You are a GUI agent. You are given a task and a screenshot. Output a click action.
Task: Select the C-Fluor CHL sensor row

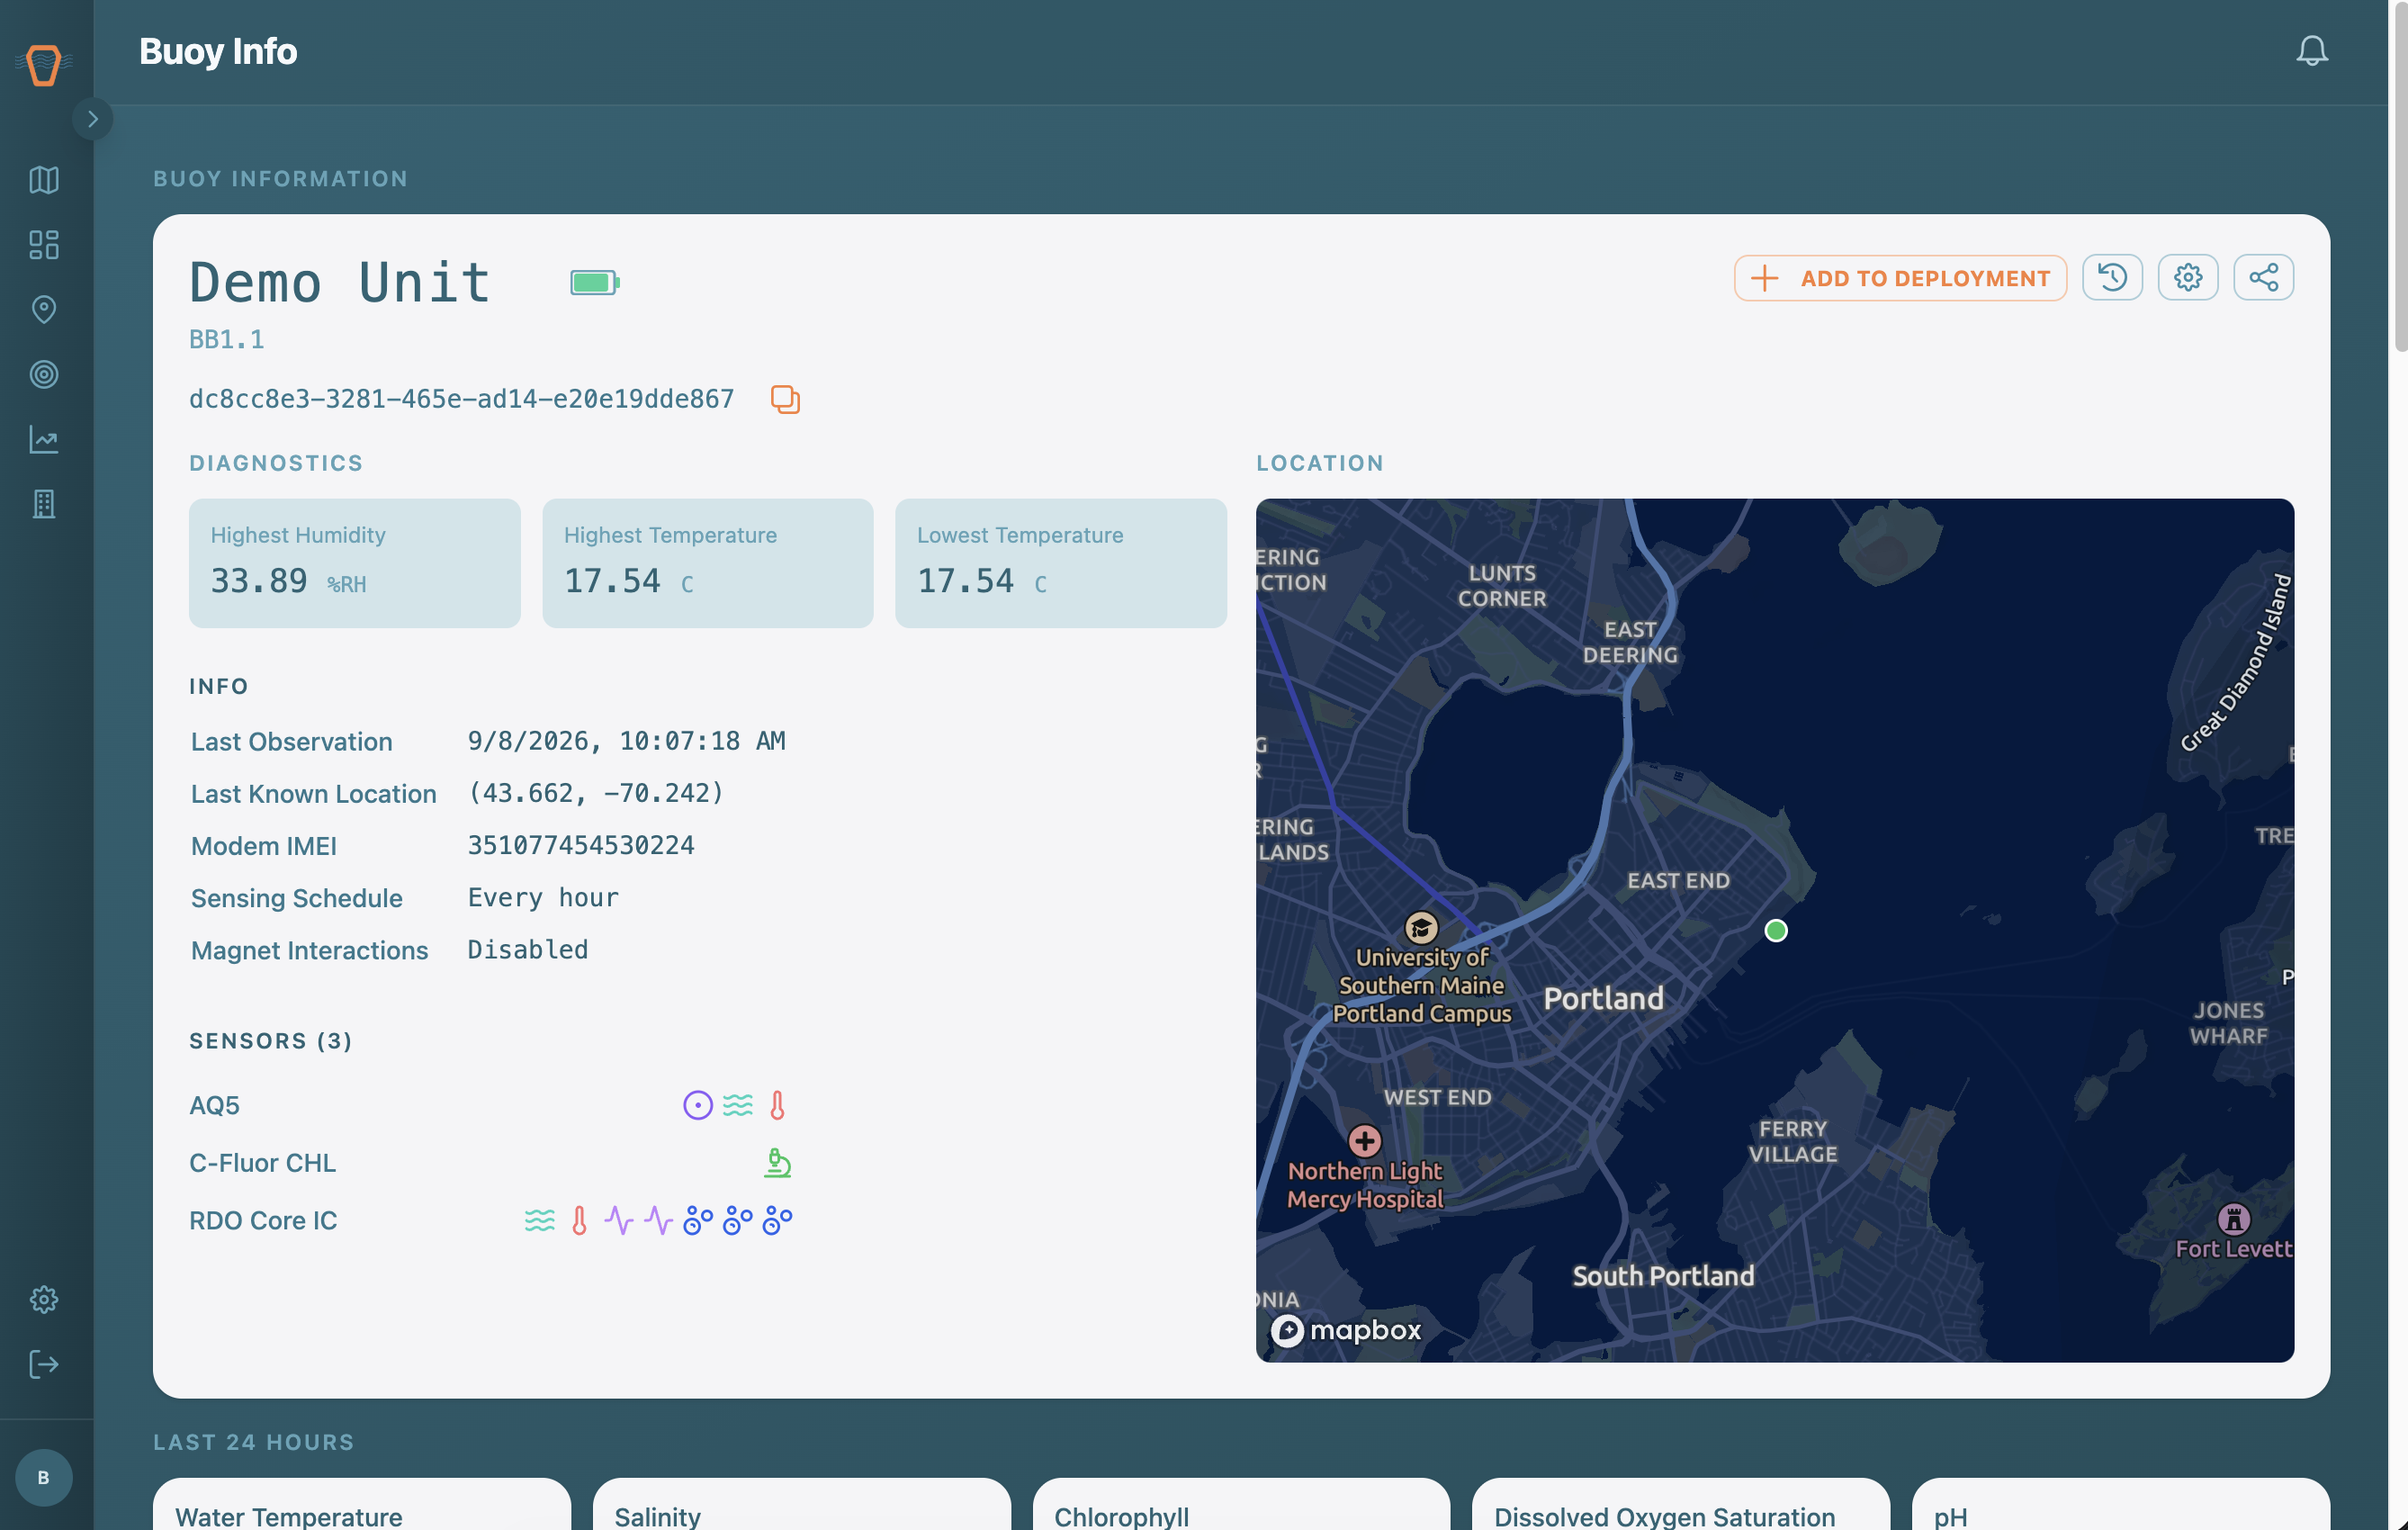[491, 1163]
